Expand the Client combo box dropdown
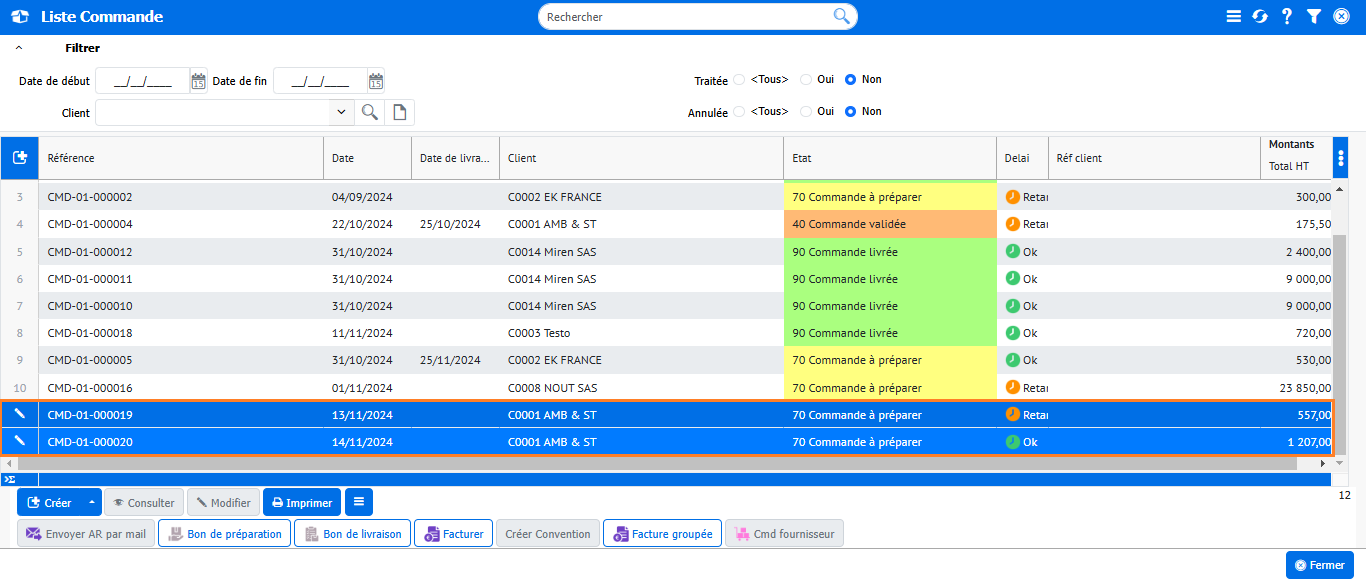Image resolution: width=1366 pixels, height=584 pixels. pos(341,112)
